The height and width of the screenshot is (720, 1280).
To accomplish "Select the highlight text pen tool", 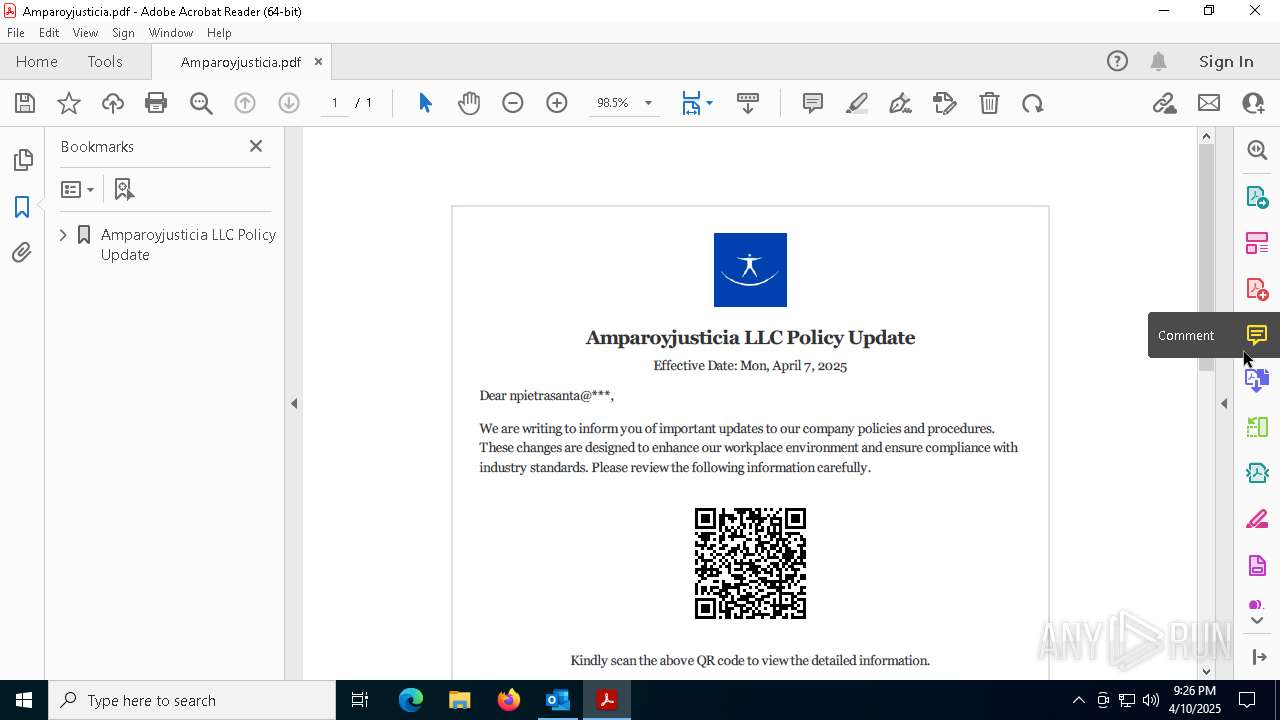I will (x=857, y=103).
